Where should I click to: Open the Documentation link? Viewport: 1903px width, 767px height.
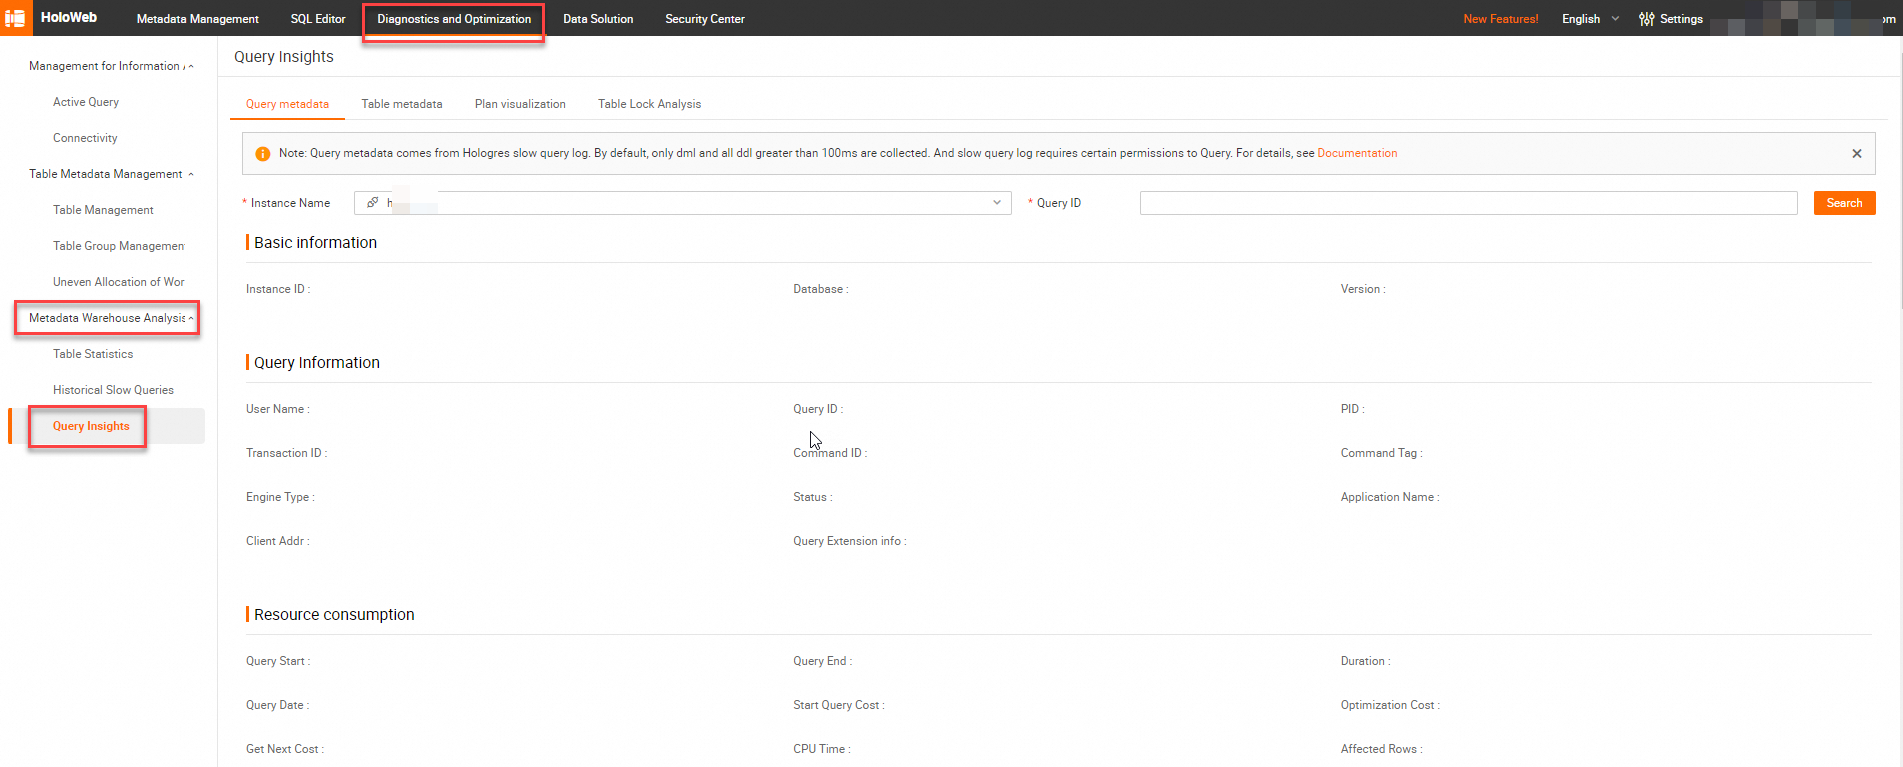1357,154
